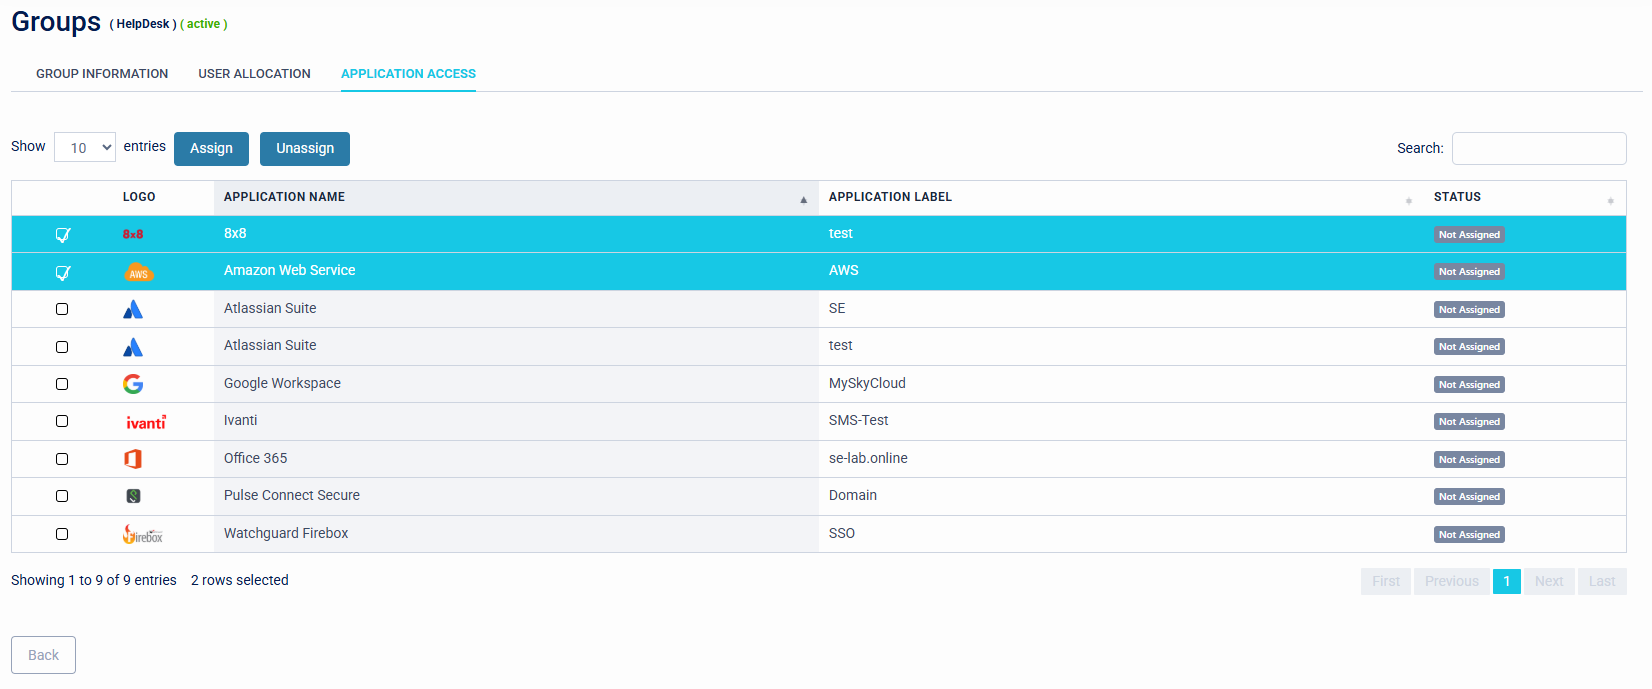Click the Not Assigned badge for Watchguard Firebox

point(1469,535)
